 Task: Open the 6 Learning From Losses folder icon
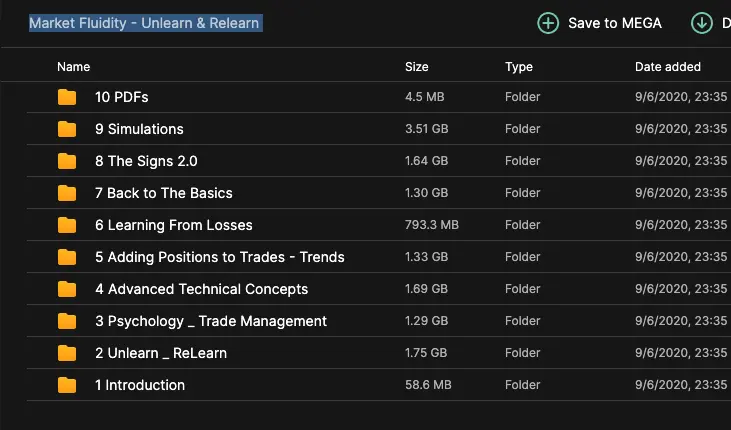click(x=67, y=225)
